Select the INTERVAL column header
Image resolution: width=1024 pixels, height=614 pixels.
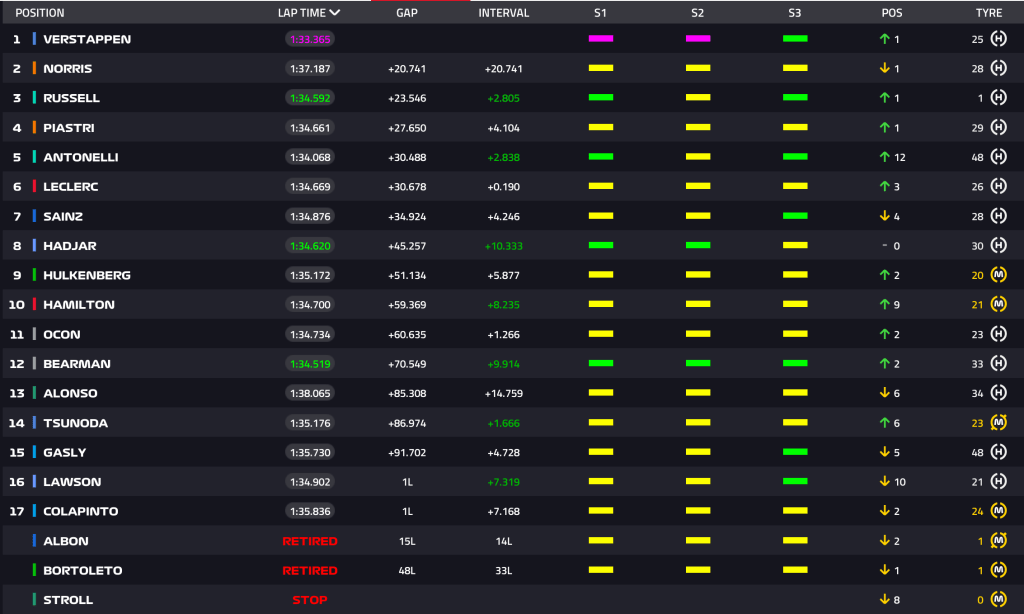[x=504, y=12]
